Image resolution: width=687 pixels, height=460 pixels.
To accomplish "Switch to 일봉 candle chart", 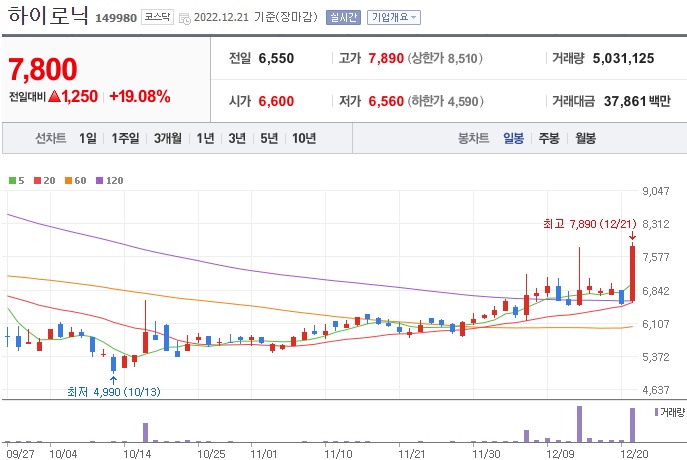I will [513, 138].
